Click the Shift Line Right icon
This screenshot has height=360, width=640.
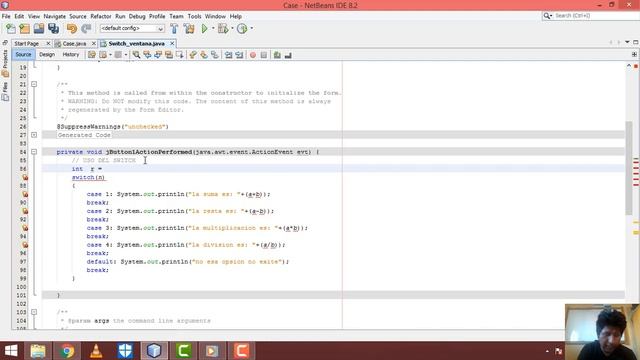239,55
